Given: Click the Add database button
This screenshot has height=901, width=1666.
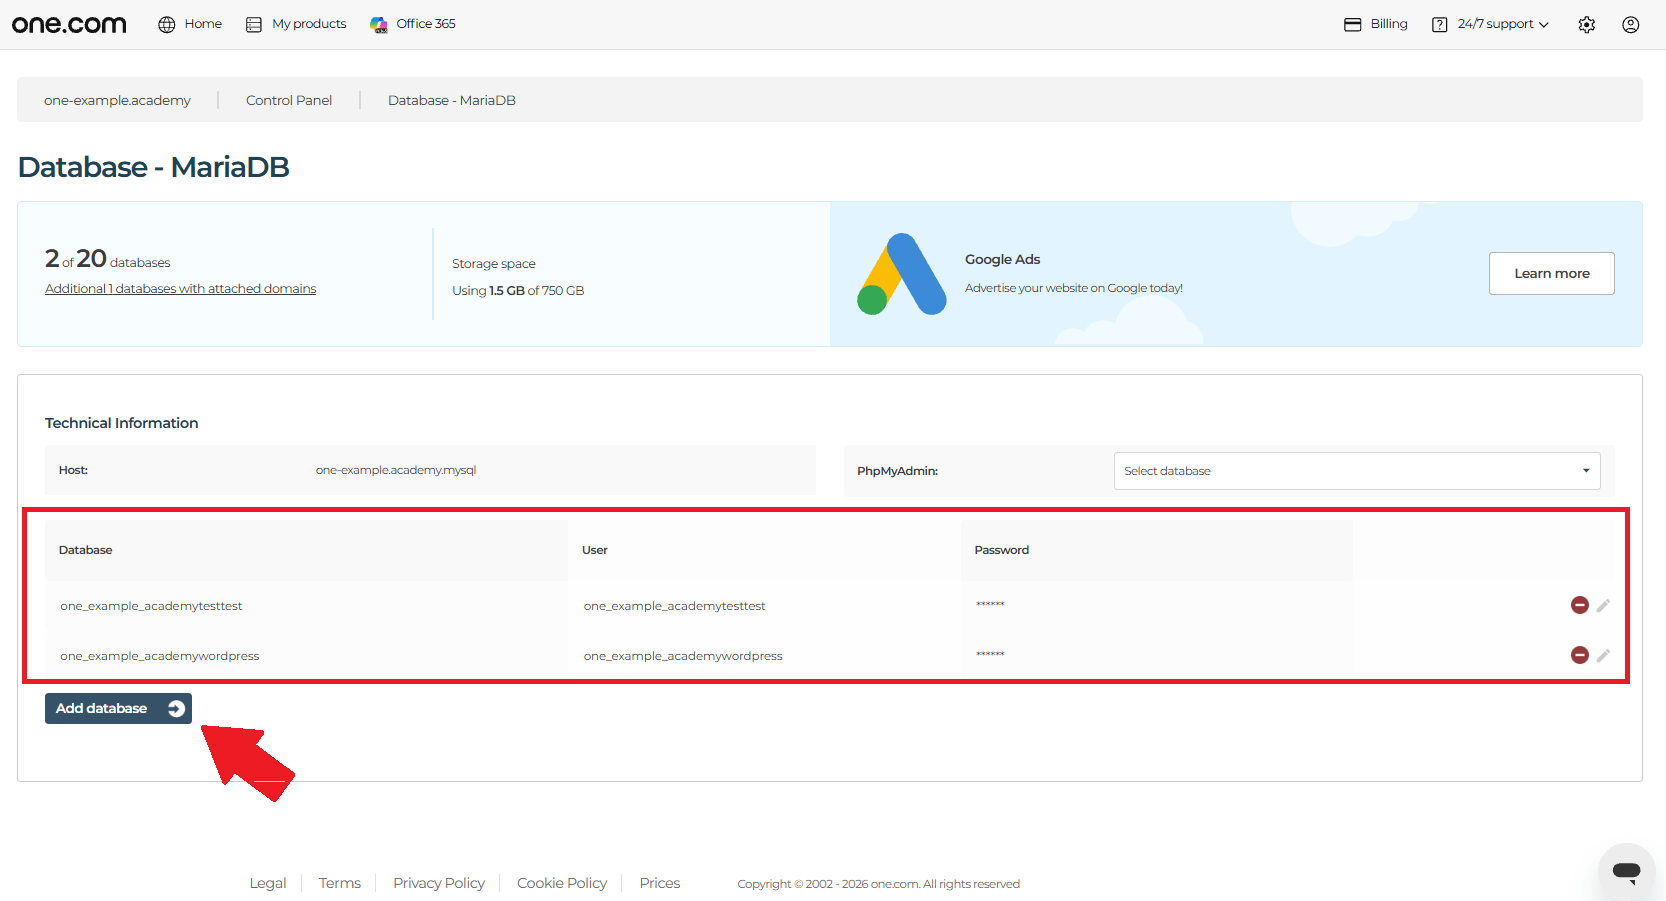Looking at the screenshot, I should point(118,708).
